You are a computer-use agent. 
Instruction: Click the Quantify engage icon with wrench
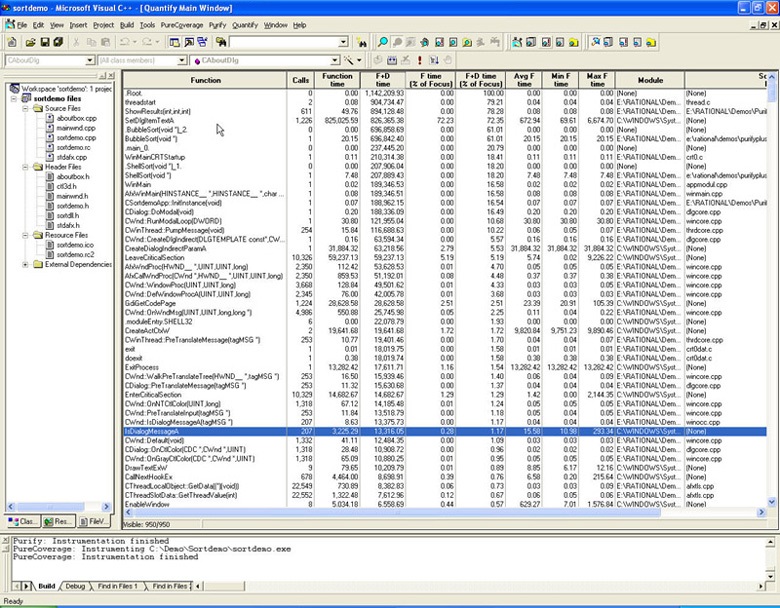595,43
